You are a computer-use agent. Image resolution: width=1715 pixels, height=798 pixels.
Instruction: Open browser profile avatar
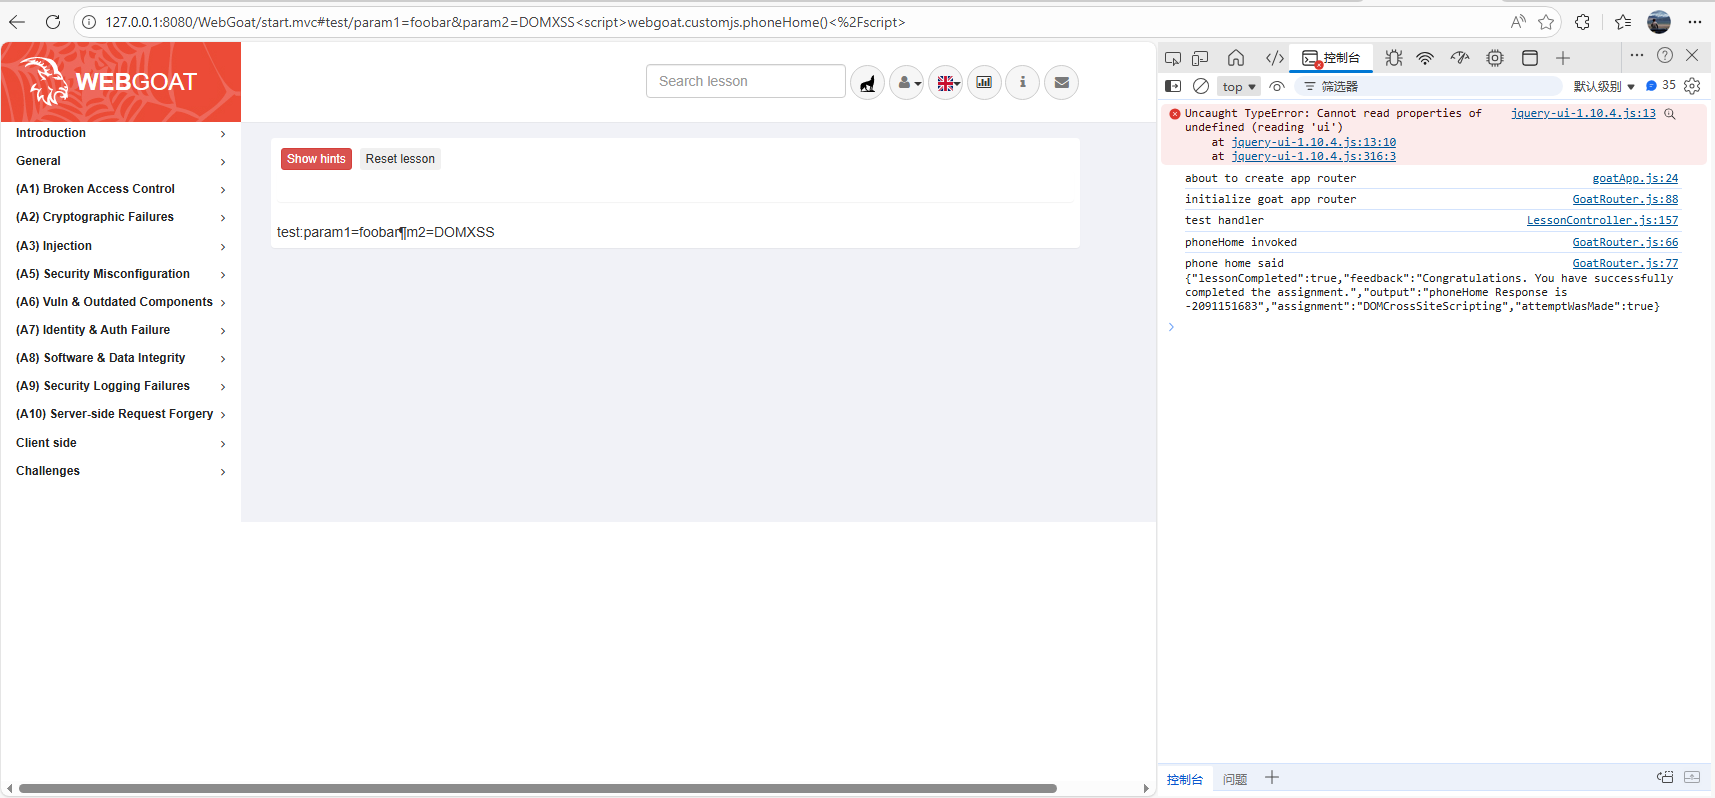[x=1659, y=22]
